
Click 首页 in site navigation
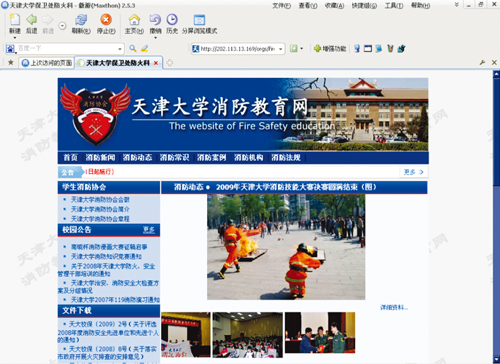(x=70, y=157)
